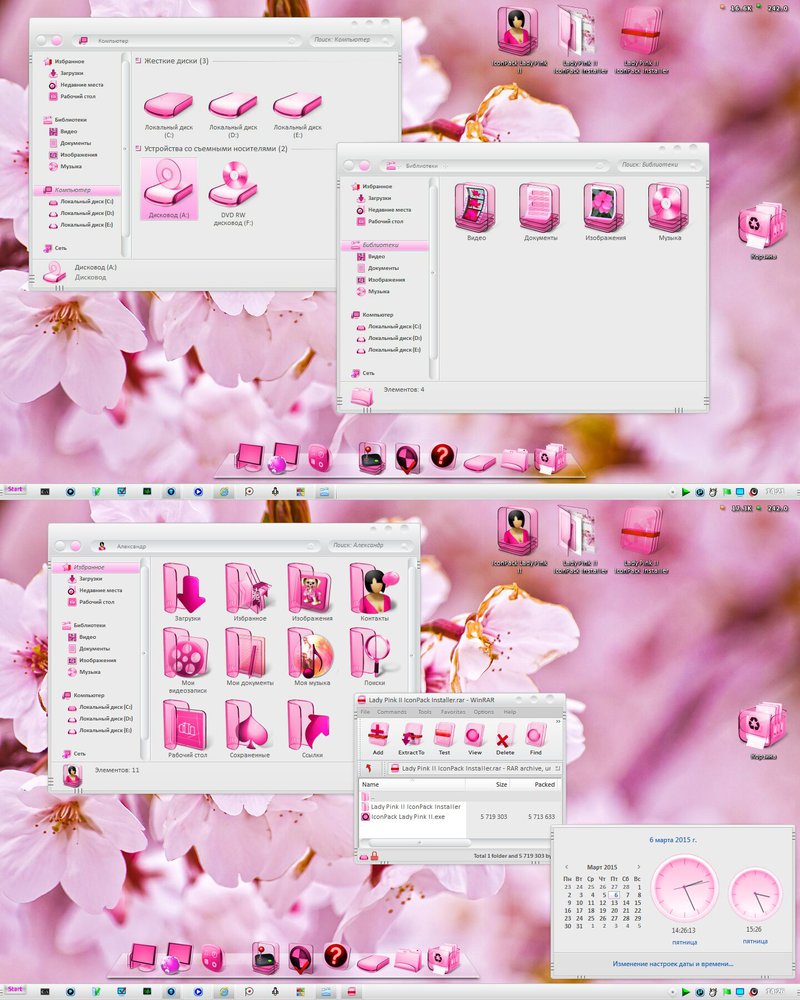Viewport: 800px width, 1000px height.
Task: Open the Options menu in WinRAR
Action: [x=482, y=712]
